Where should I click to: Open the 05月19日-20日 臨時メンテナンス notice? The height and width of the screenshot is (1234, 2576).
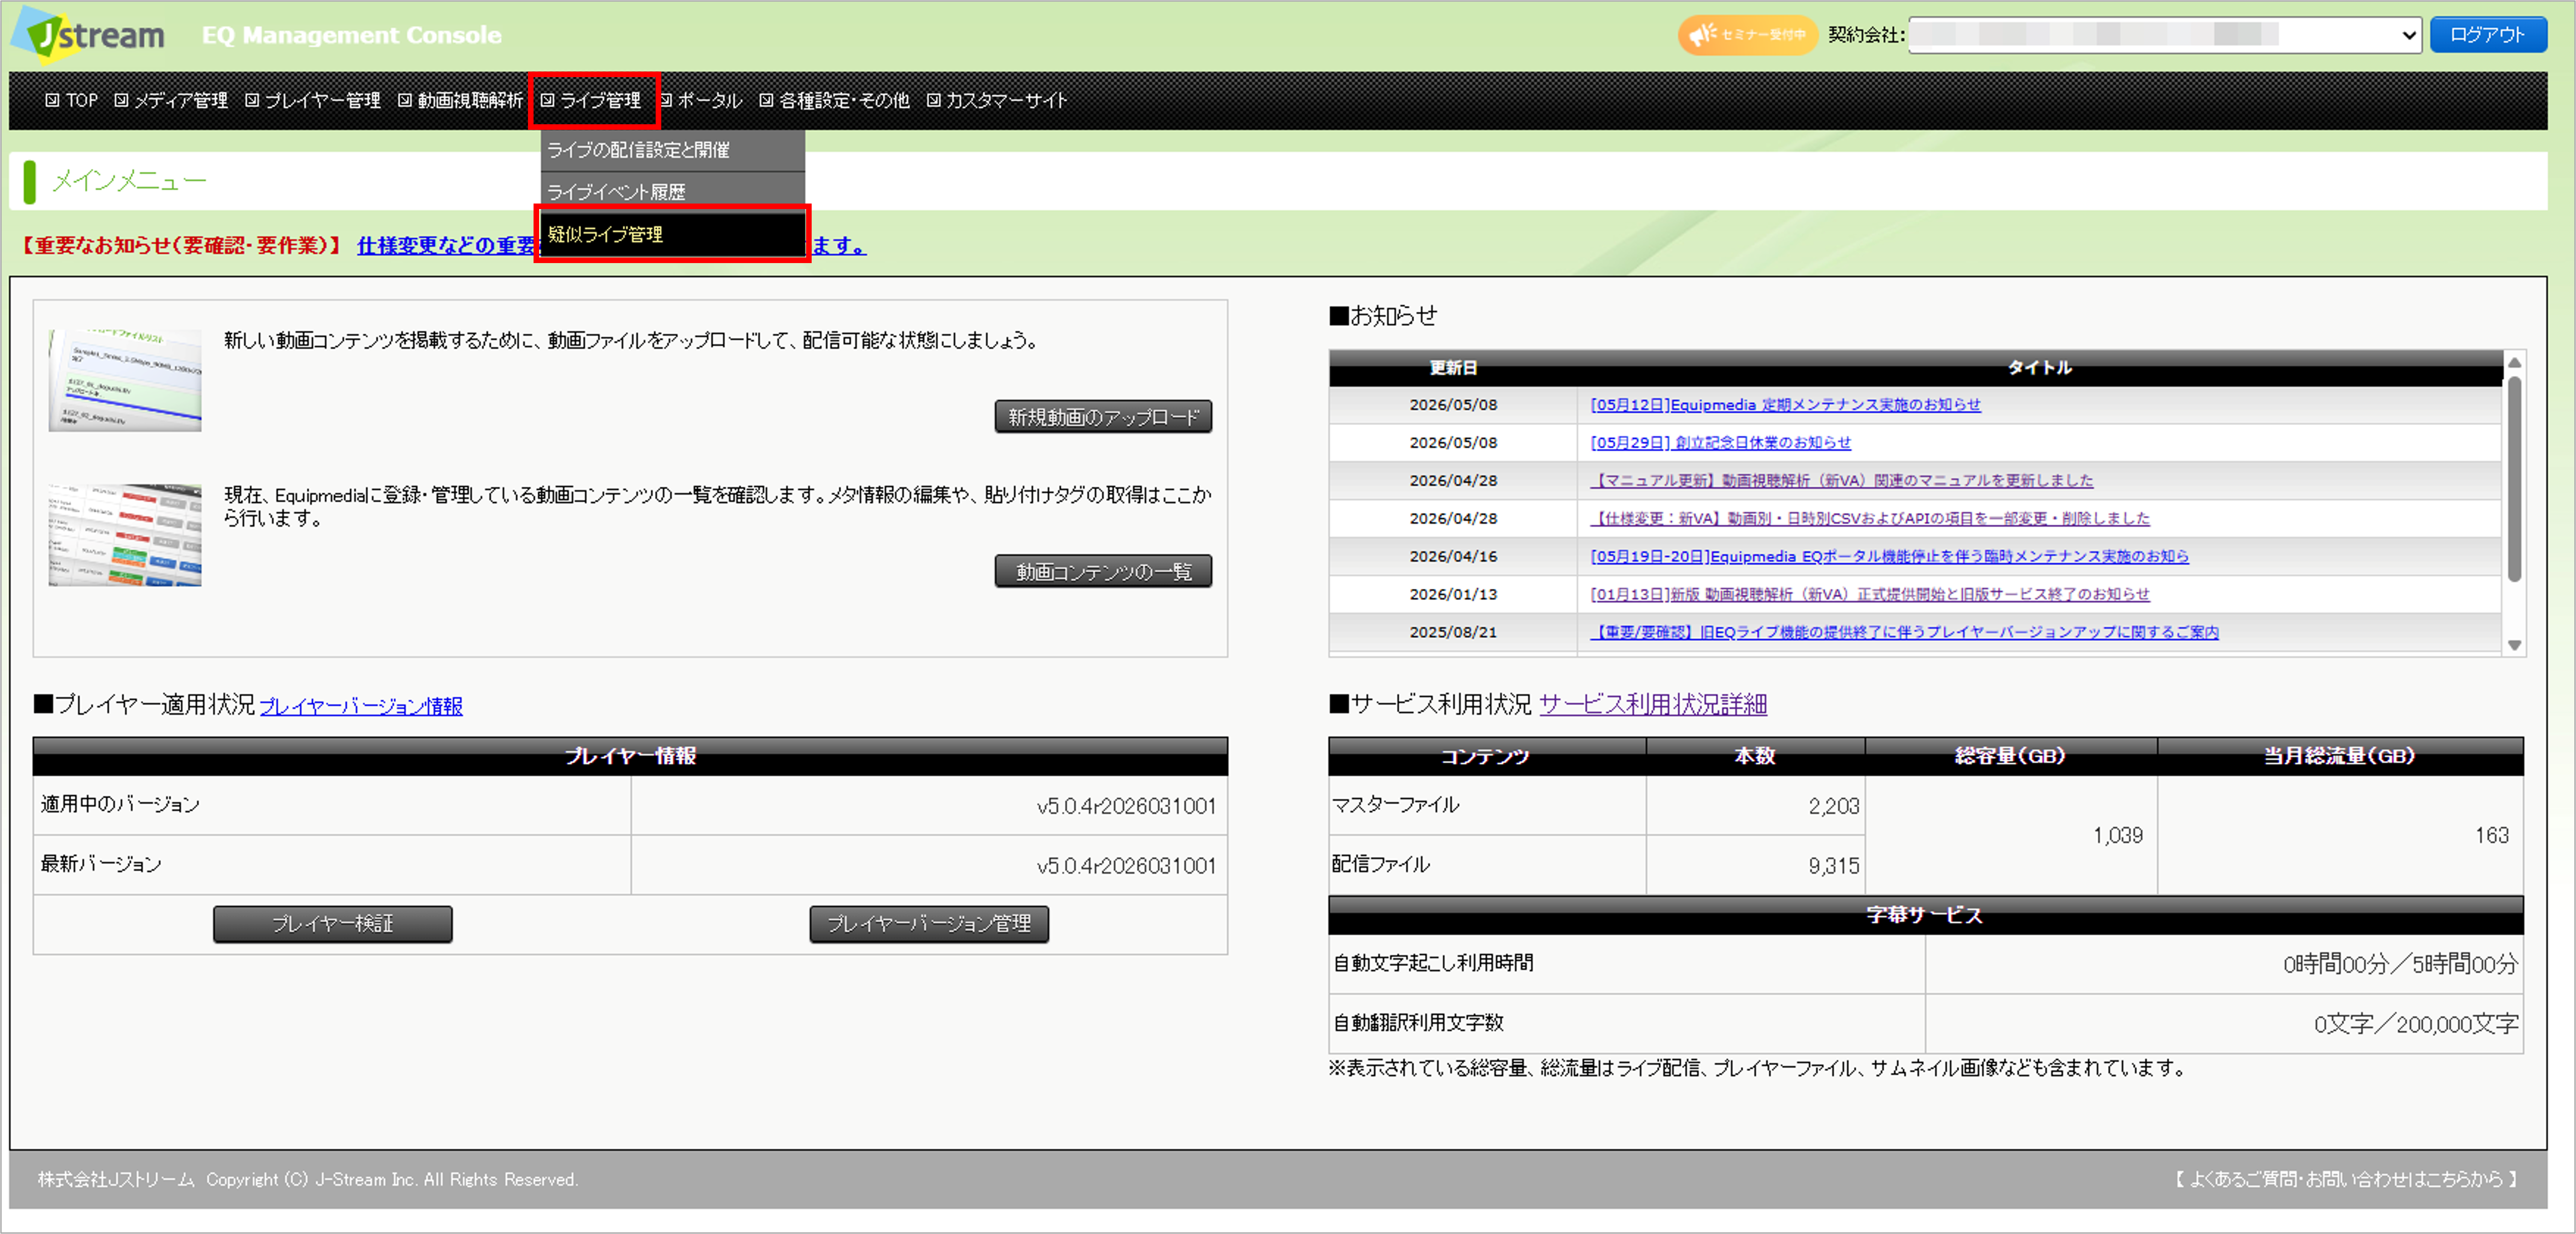click(1889, 557)
